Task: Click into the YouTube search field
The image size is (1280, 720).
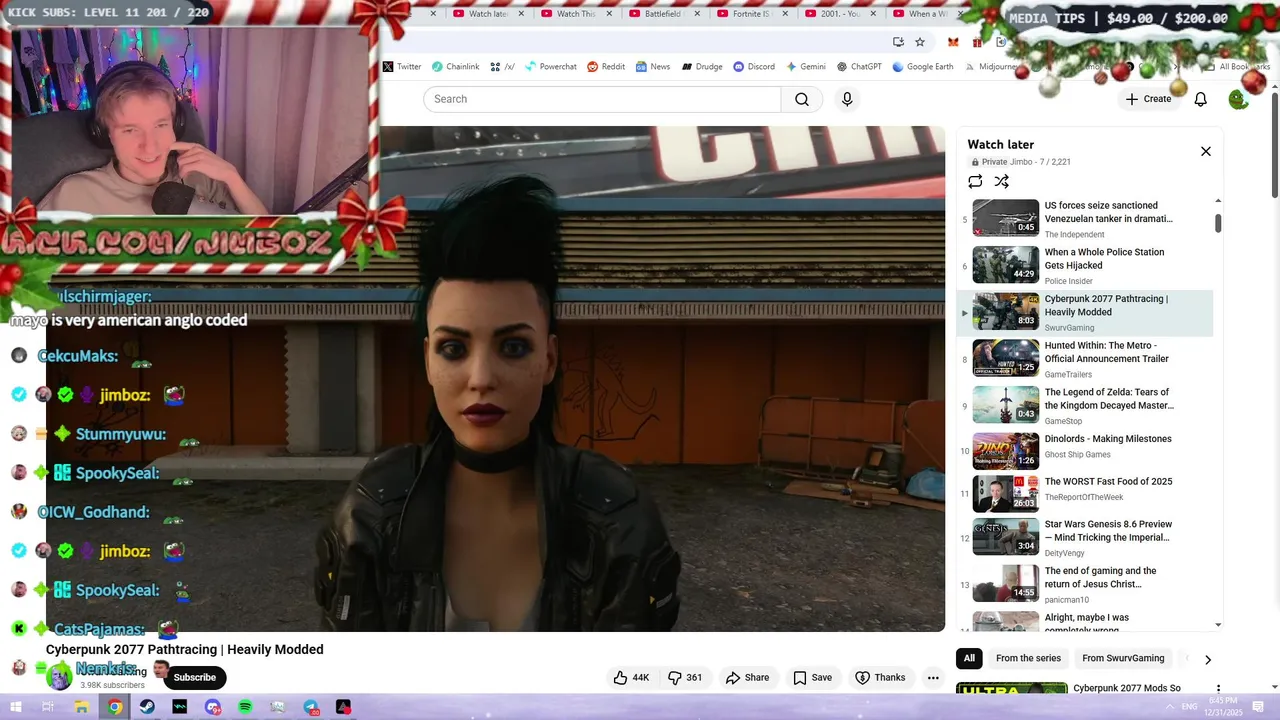Action: tap(602, 99)
